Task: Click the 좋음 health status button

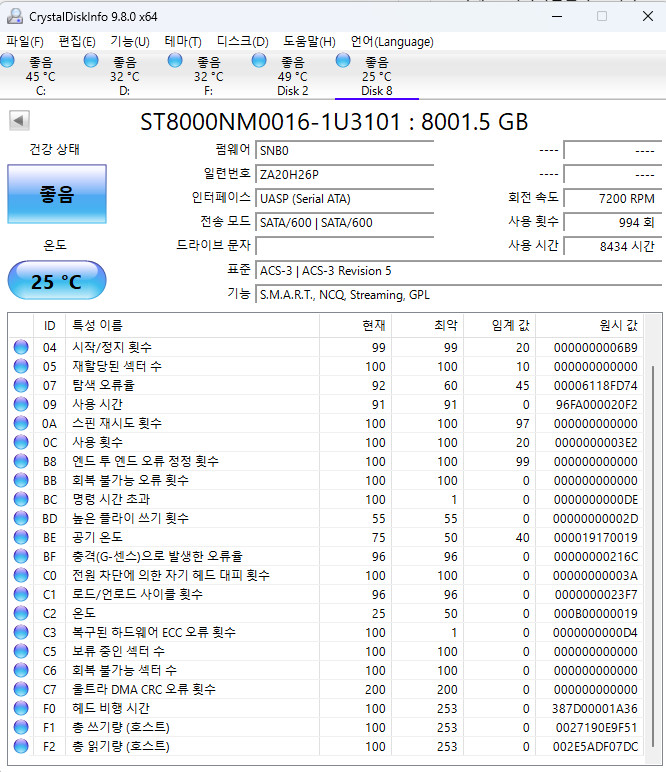Action: [x=57, y=194]
